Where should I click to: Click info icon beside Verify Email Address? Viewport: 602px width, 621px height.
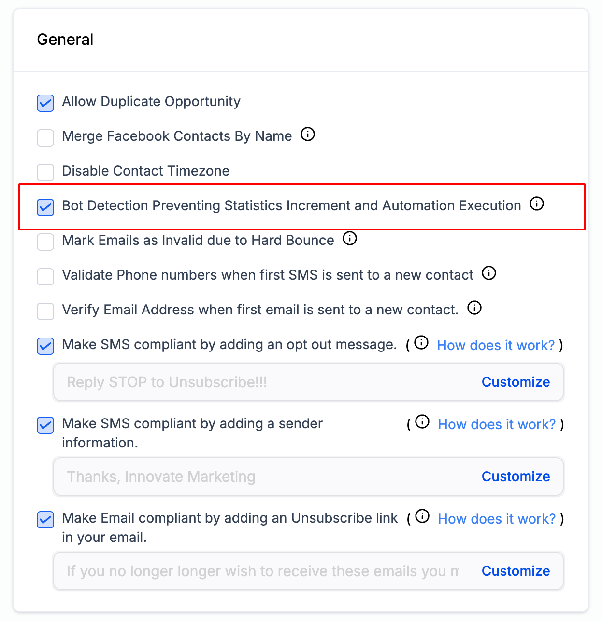pyautogui.click(x=474, y=308)
